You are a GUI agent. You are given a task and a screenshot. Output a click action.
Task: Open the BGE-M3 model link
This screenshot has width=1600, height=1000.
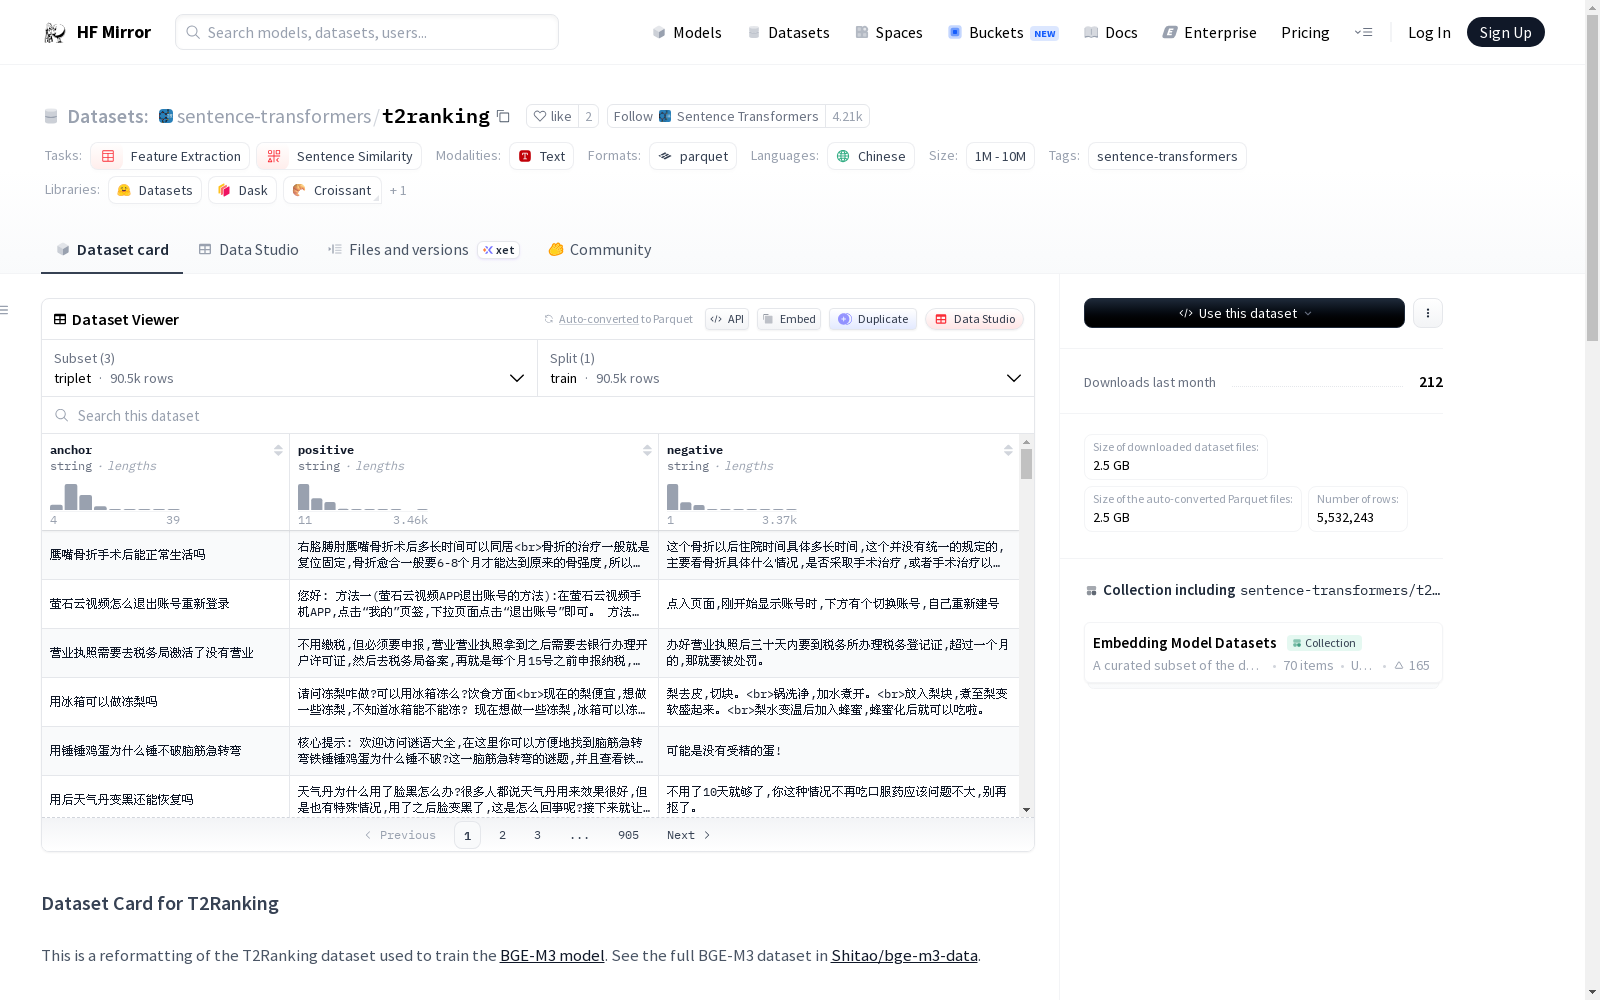[x=552, y=955]
